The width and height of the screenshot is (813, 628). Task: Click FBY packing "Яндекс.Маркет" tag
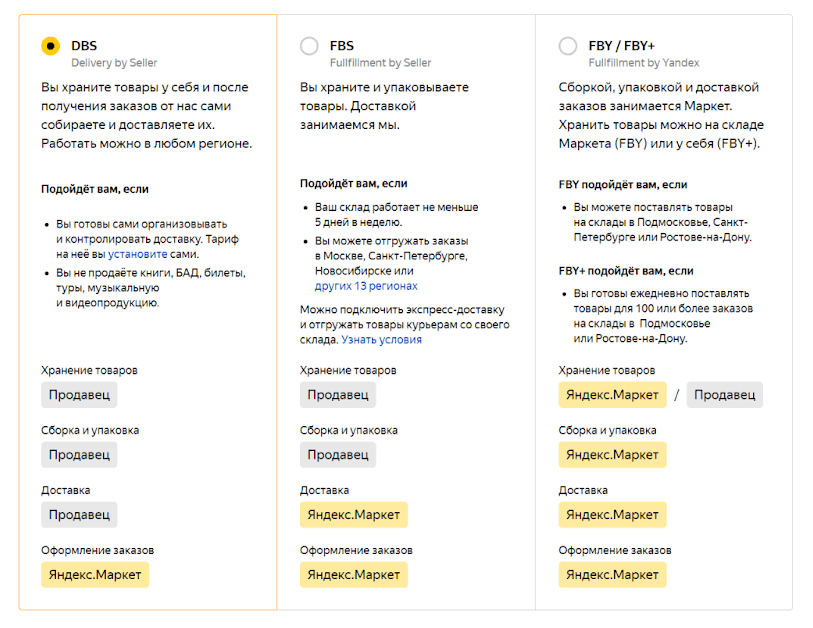(612, 455)
